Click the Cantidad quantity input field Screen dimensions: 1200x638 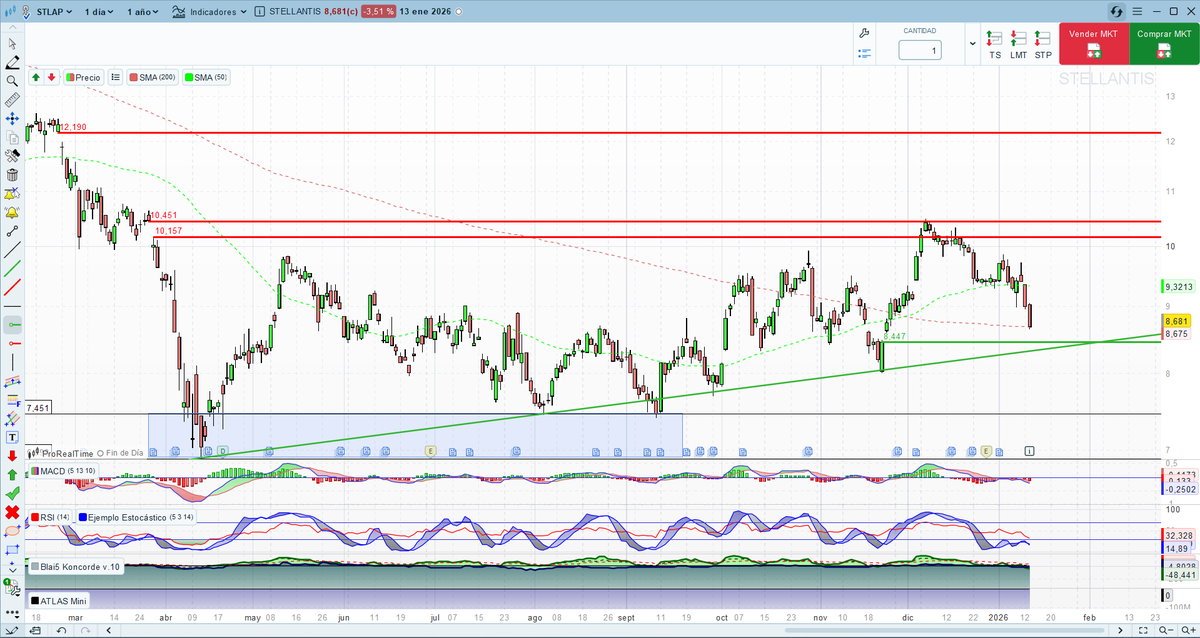(919, 50)
